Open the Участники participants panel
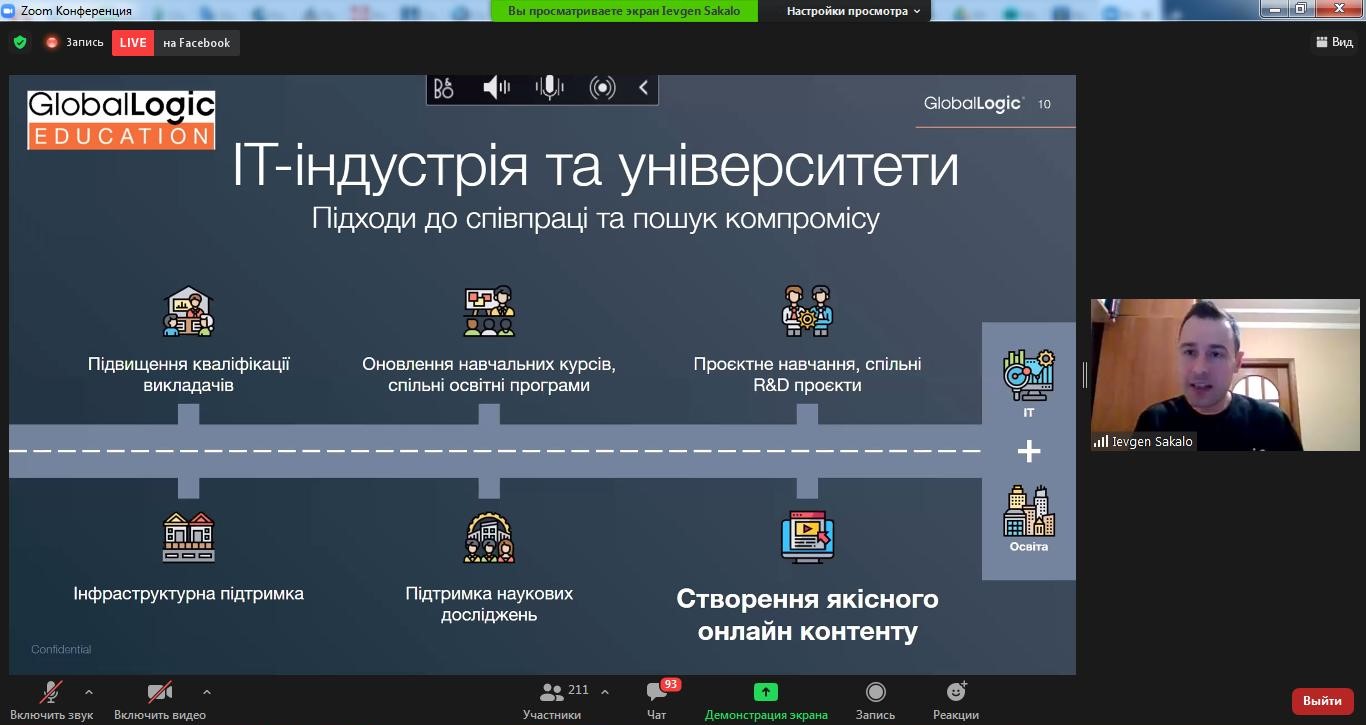1366x725 pixels. pyautogui.click(x=552, y=700)
